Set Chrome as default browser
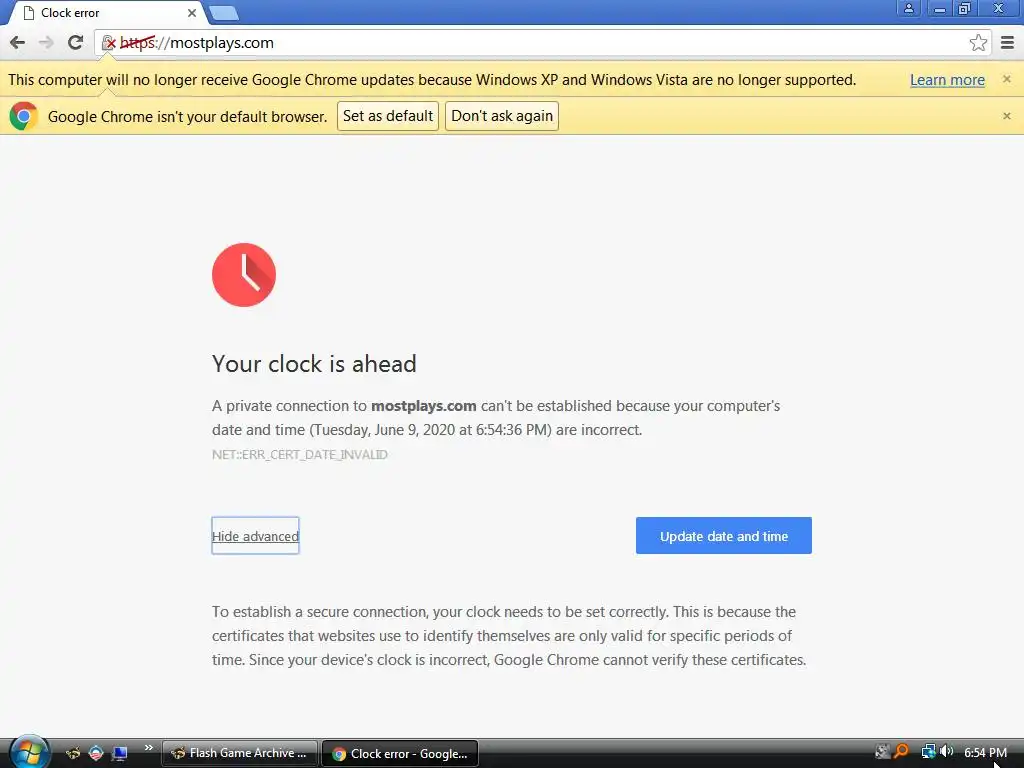Image resolution: width=1024 pixels, height=768 pixels. point(388,116)
